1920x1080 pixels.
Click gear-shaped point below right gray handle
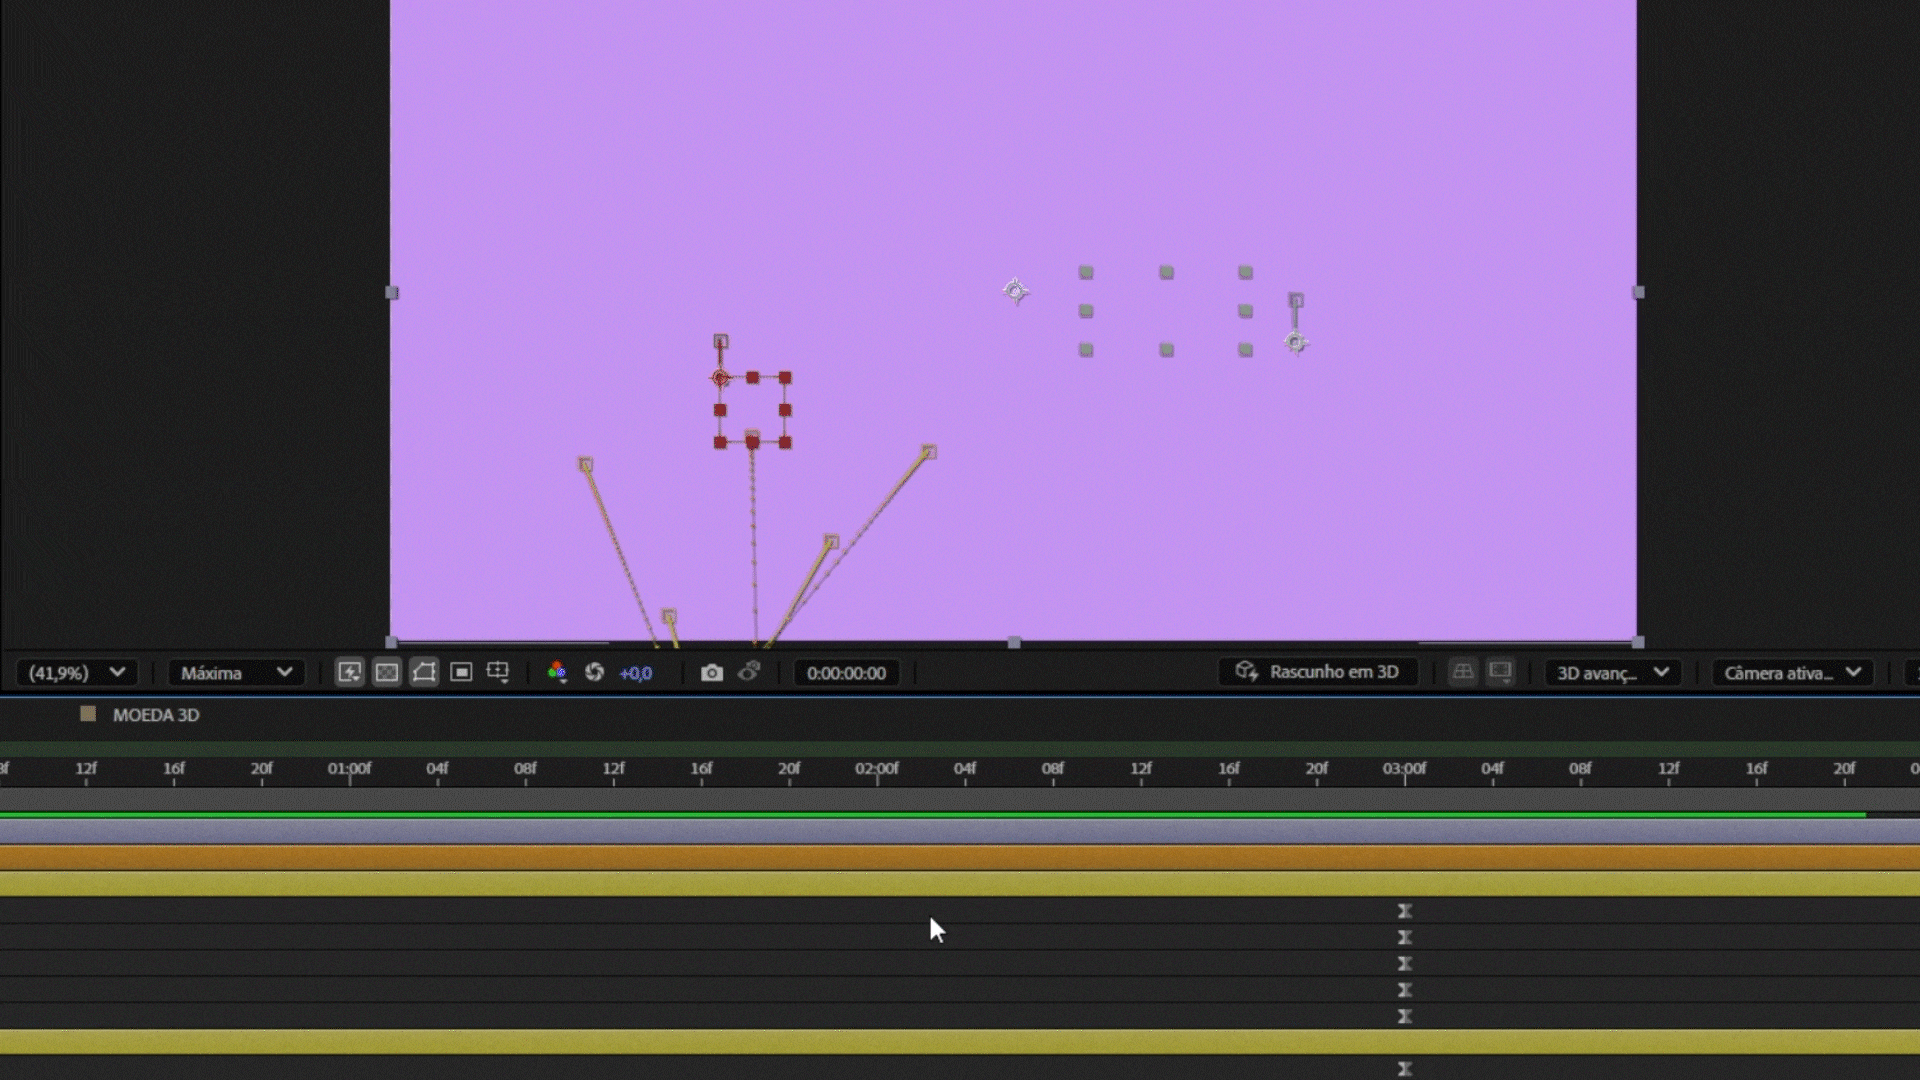pos(1295,343)
